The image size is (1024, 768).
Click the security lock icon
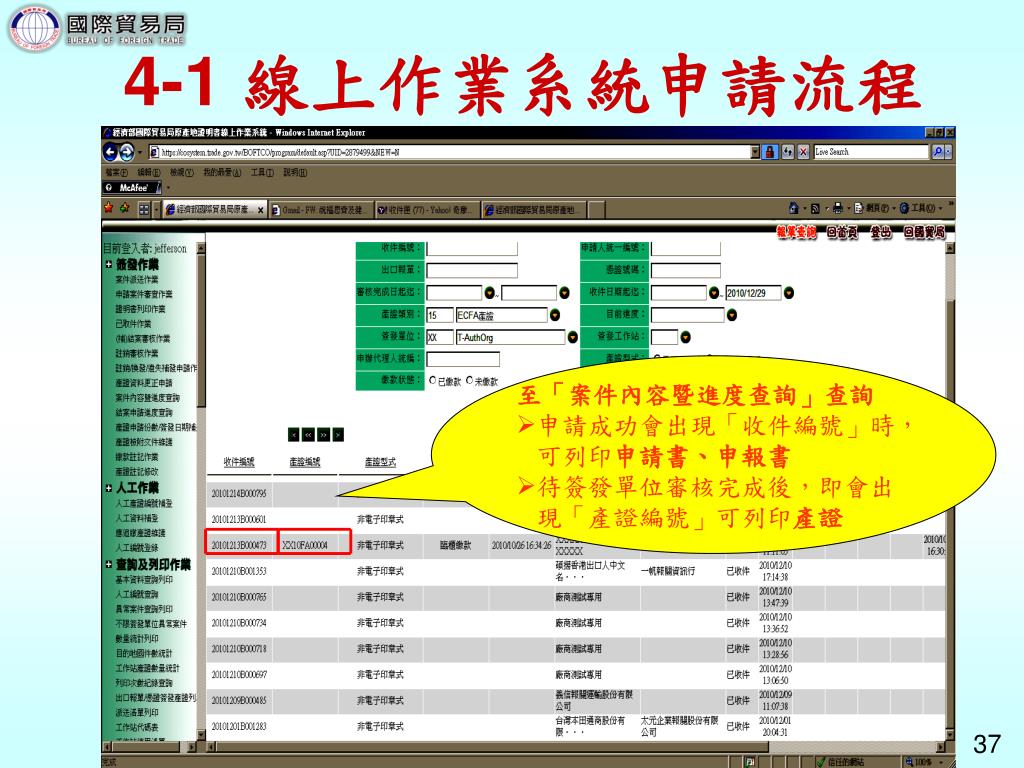pyautogui.click(x=770, y=152)
